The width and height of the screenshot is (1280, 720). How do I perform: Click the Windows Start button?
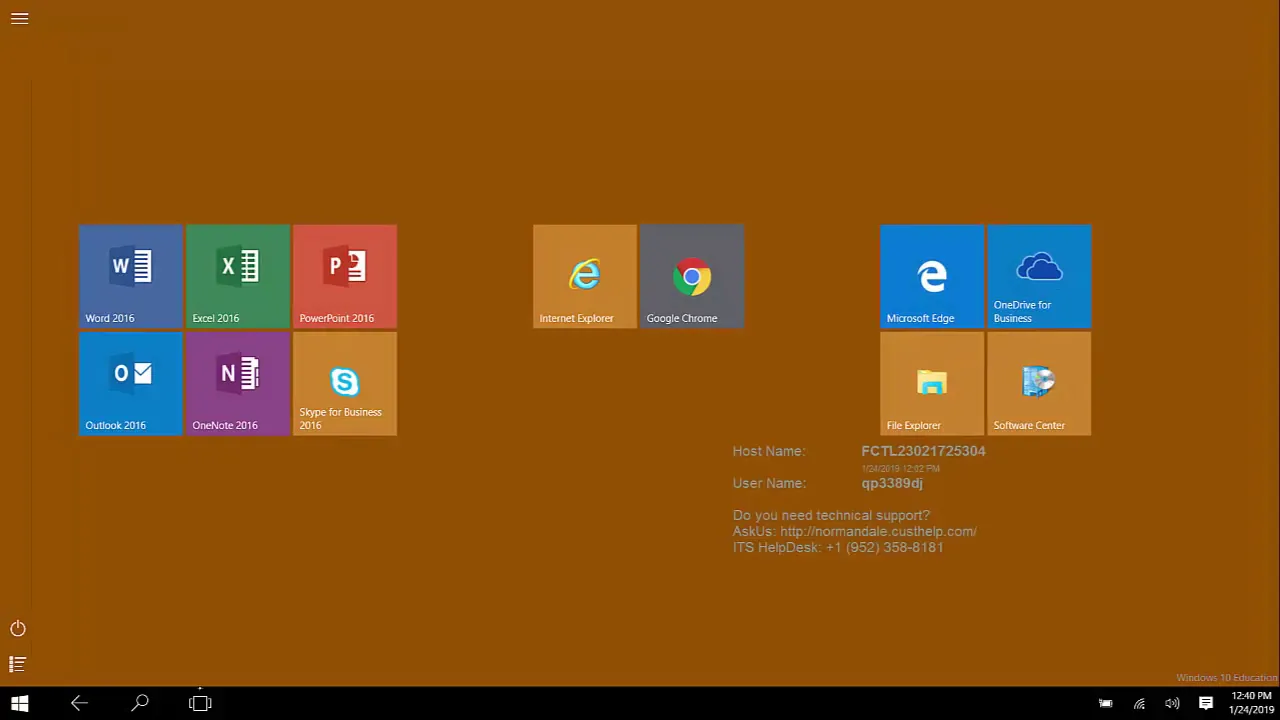point(20,703)
